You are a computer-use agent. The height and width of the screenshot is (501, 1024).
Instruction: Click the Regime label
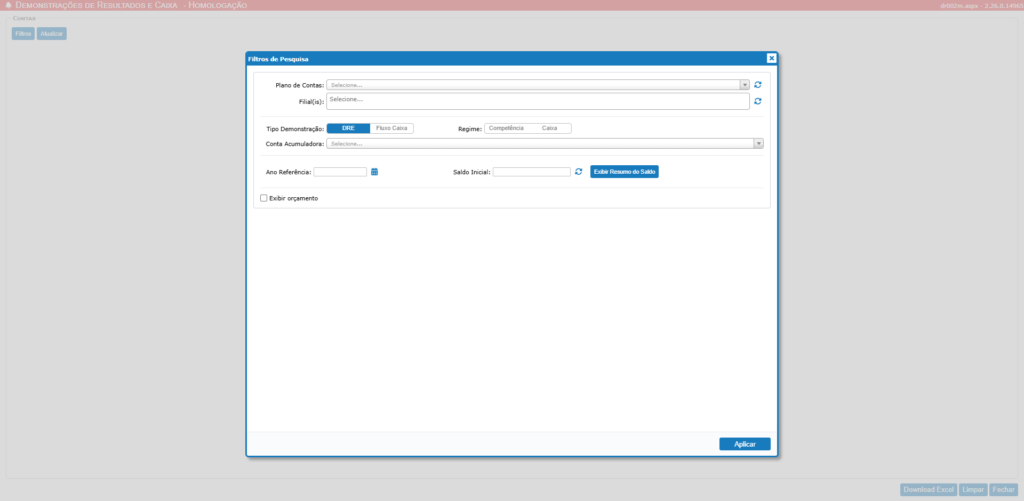coord(470,129)
